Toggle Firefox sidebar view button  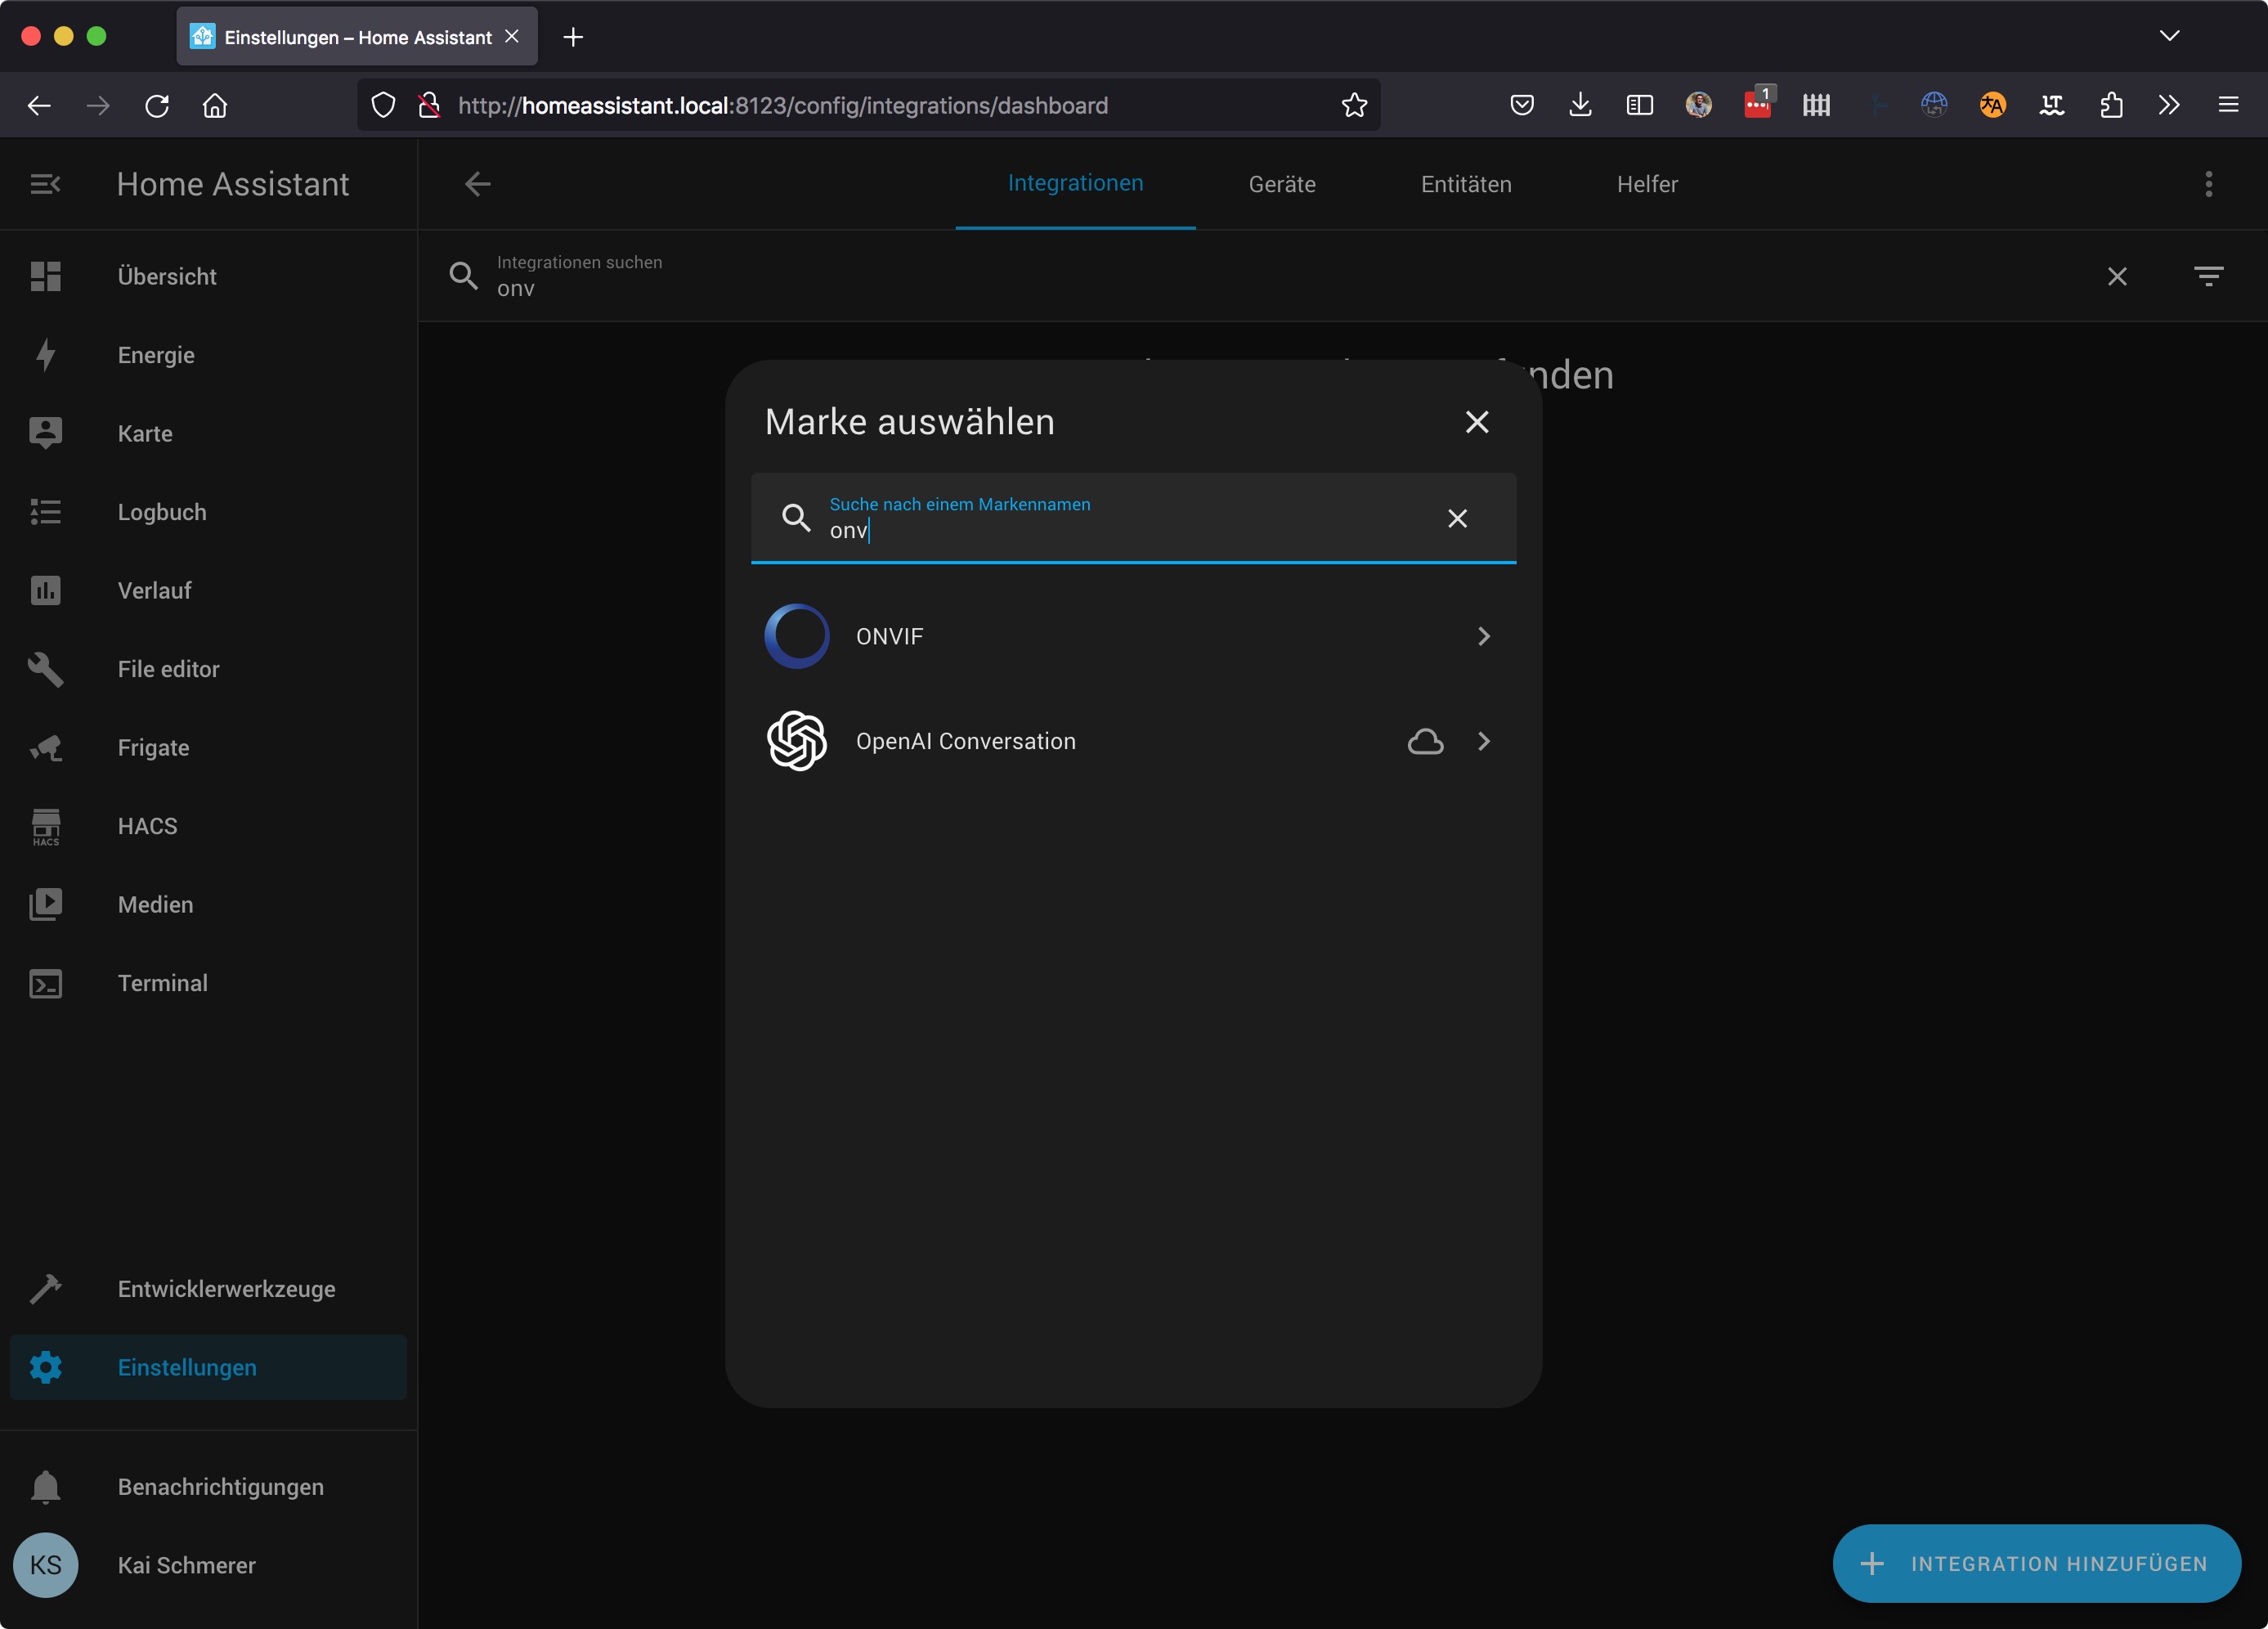pos(1639,105)
